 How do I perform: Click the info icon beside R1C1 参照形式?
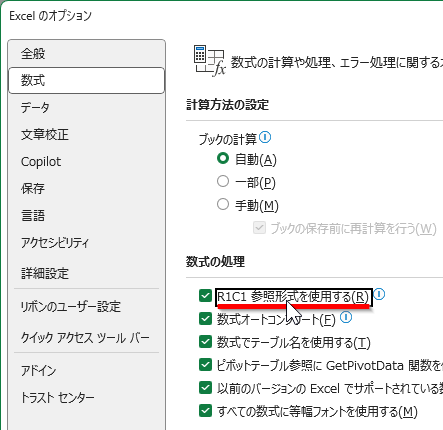pyautogui.click(x=379, y=294)
